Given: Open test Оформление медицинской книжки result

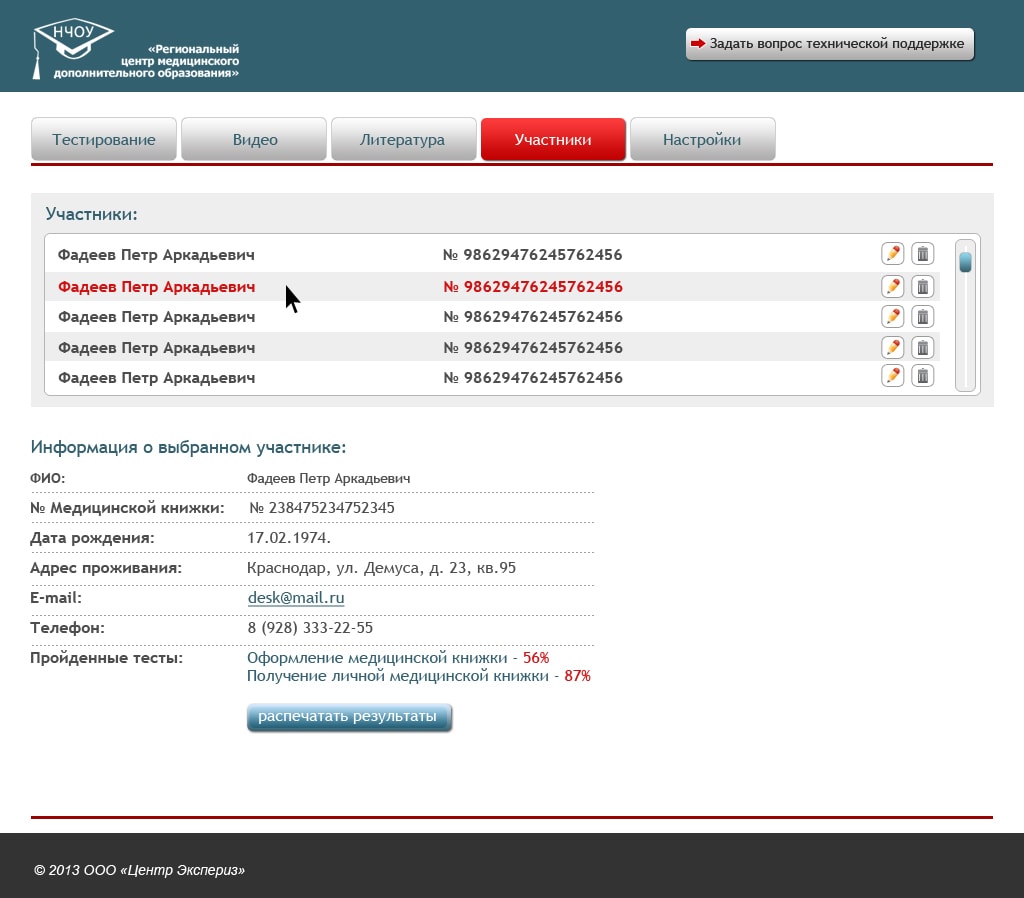Looking at the screenshot, I should pyautogui.click(x=377, y=658).
